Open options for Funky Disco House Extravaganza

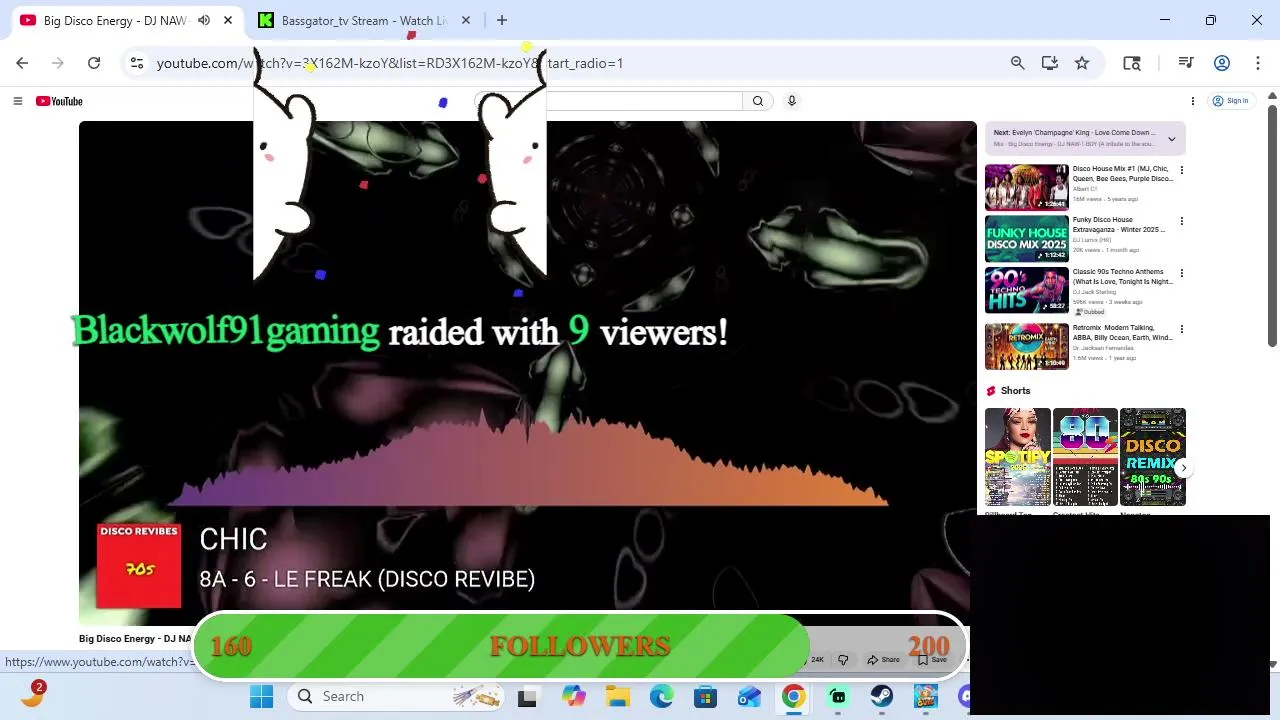point(1181,221)
